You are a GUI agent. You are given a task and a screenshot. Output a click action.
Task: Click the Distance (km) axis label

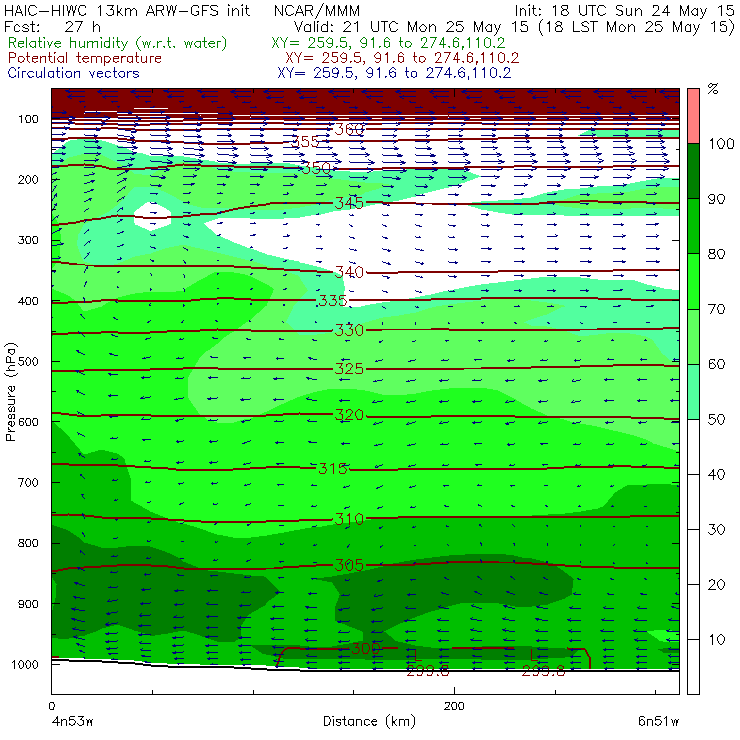click(x=370, y=722)
